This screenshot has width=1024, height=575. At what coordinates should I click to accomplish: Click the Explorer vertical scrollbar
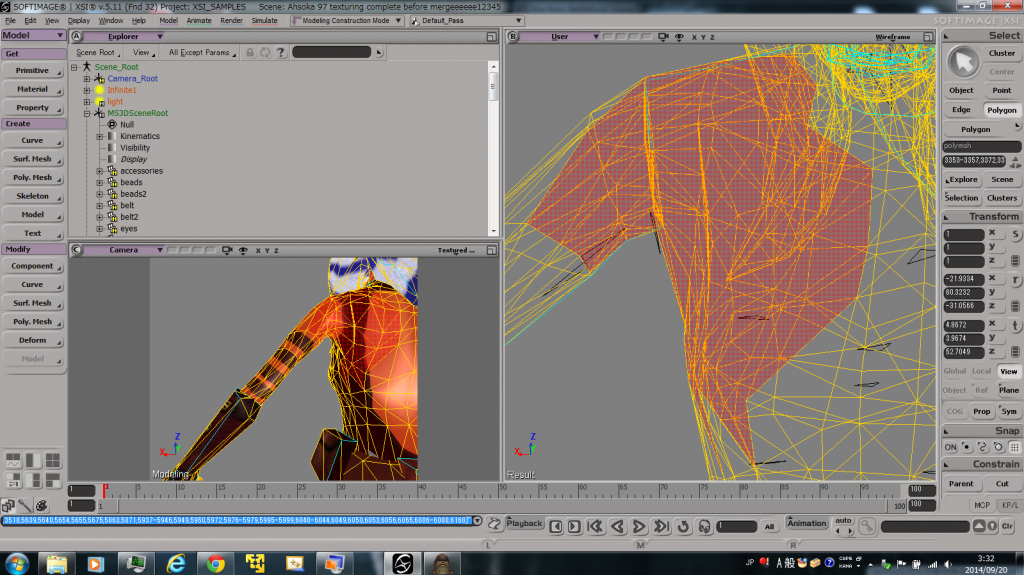(494, 148)
